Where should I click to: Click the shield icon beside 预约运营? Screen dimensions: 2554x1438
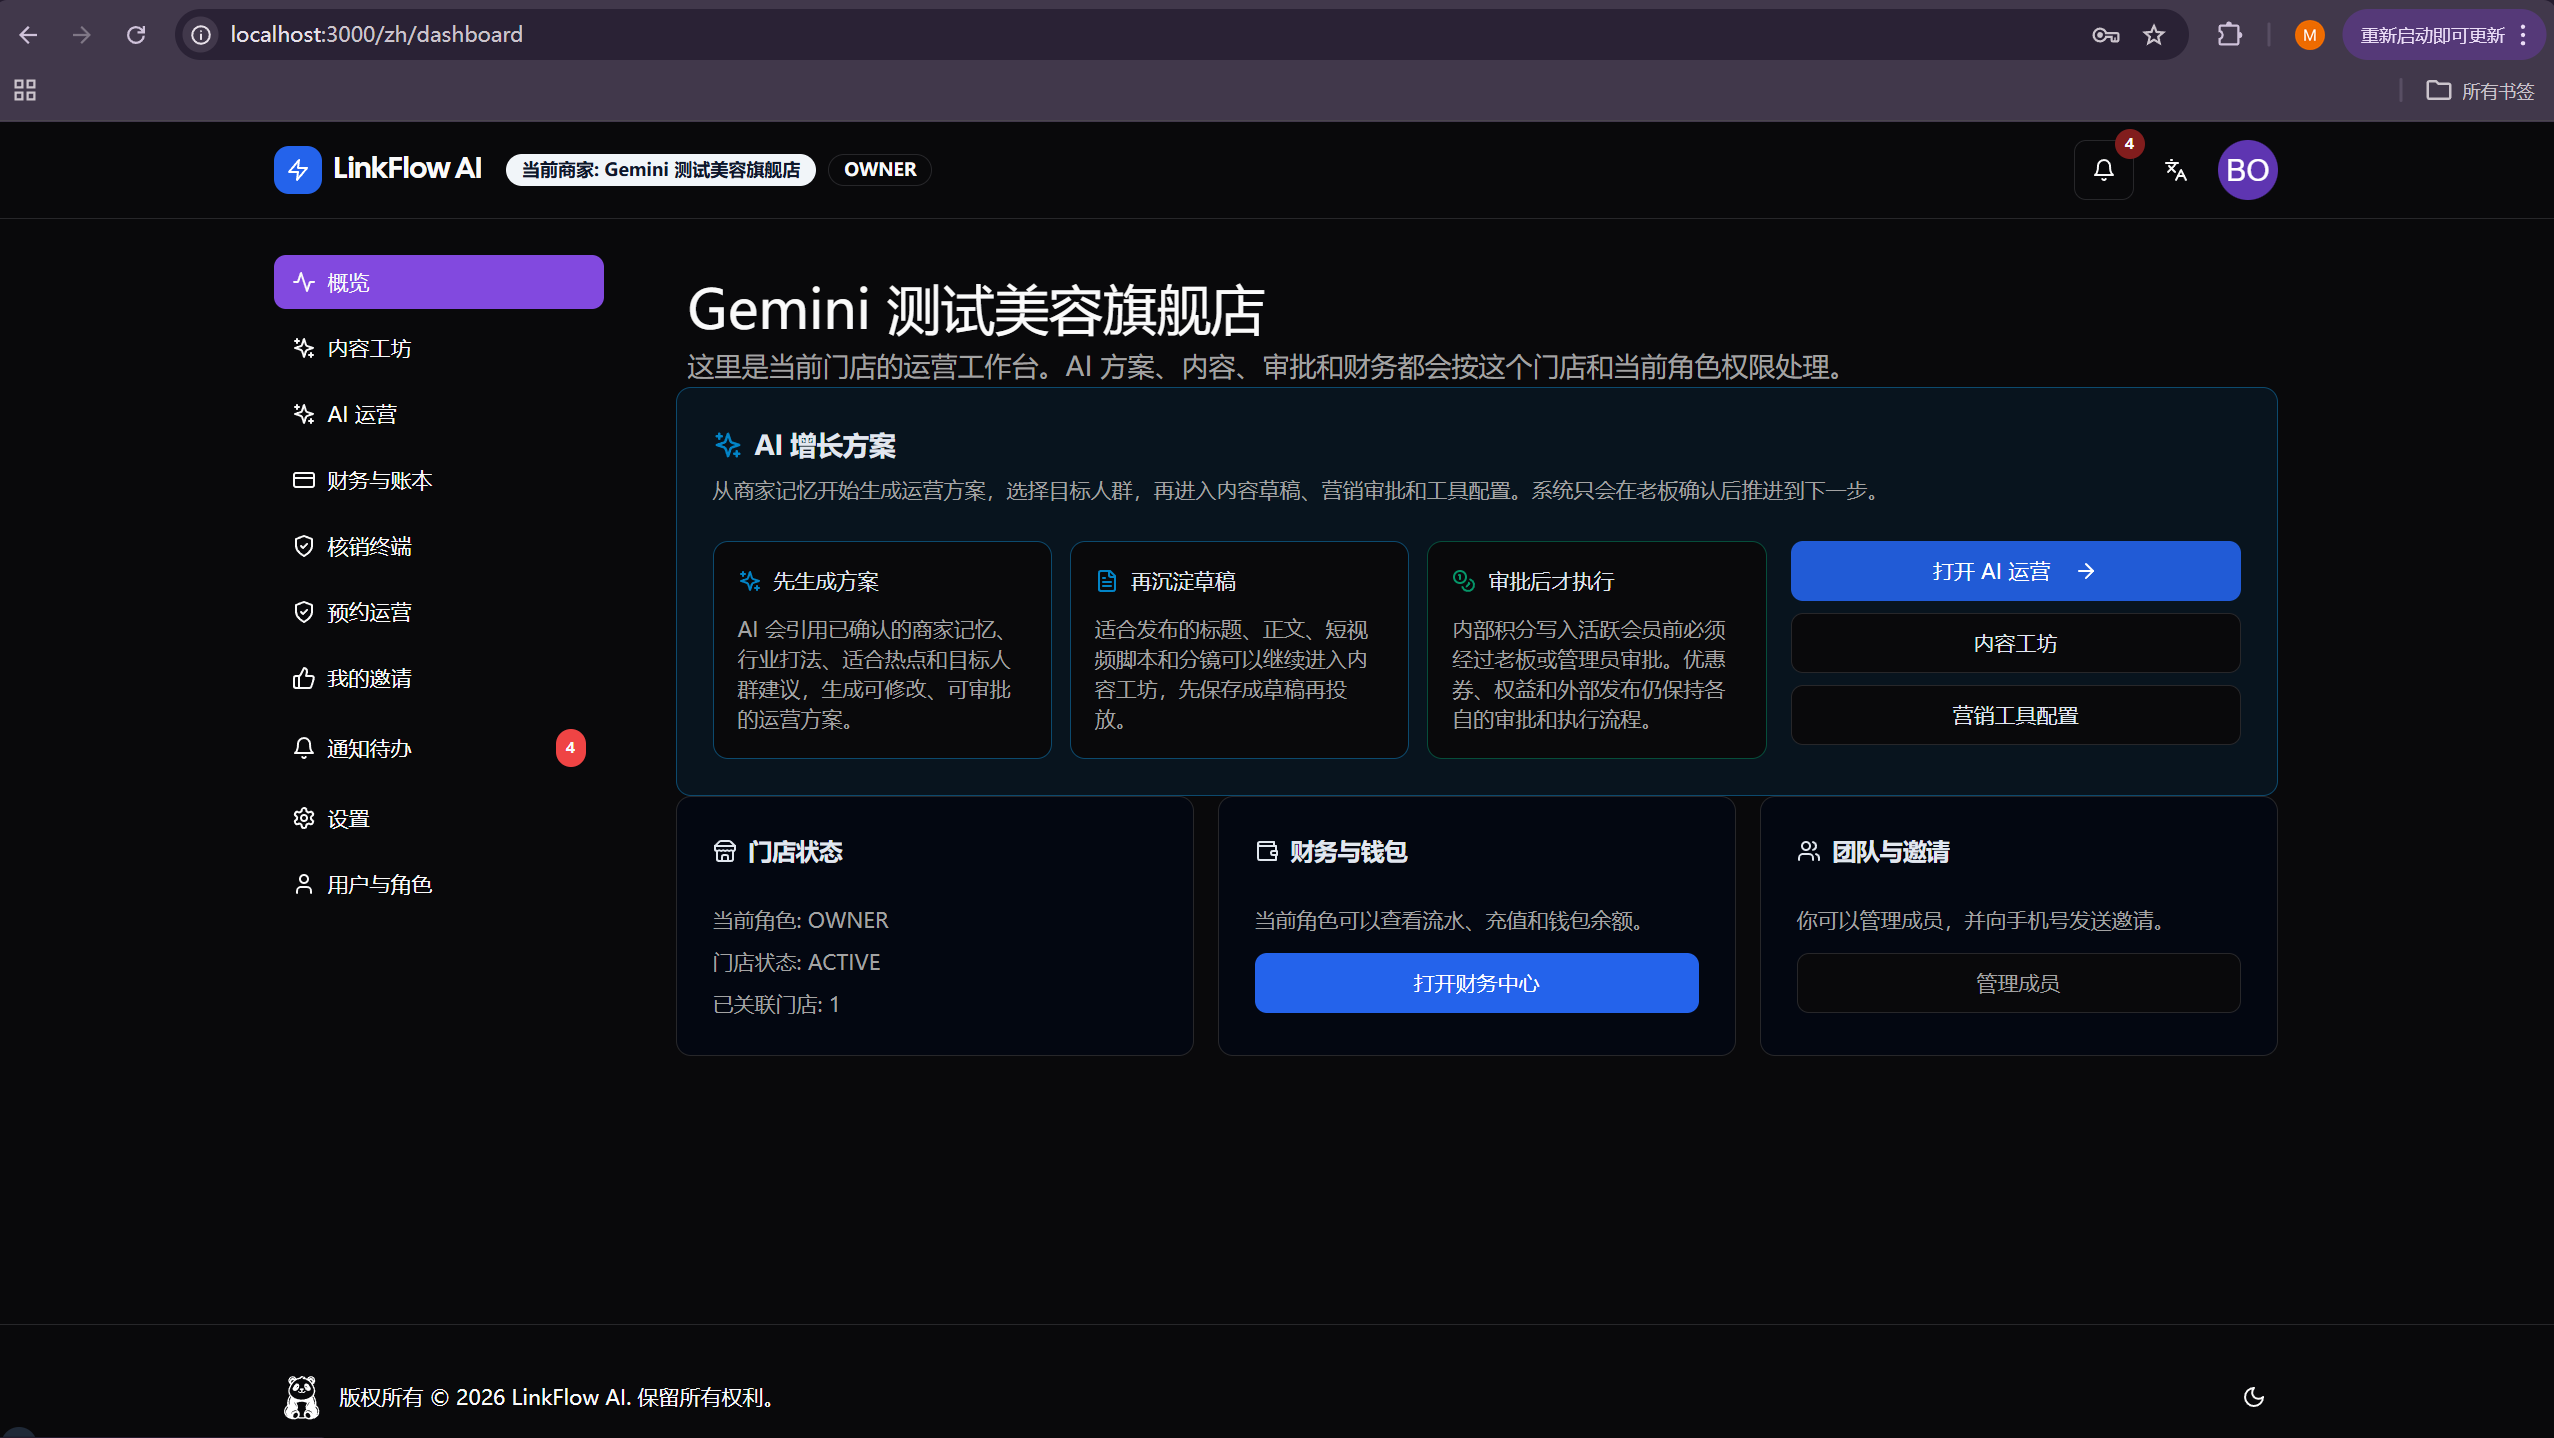303,612
